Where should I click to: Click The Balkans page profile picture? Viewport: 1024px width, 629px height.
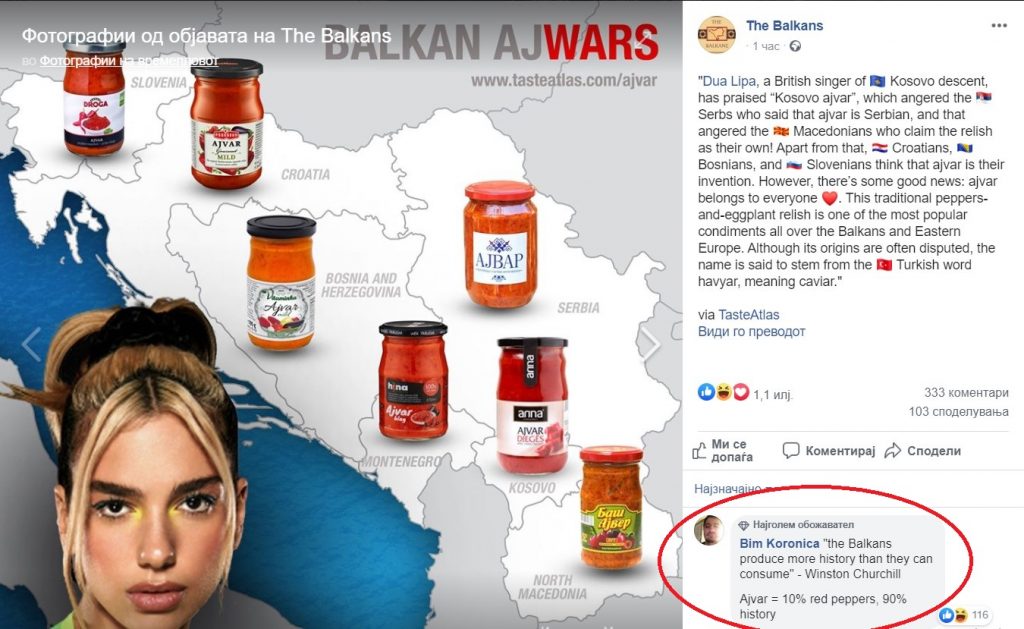[716, 35]
